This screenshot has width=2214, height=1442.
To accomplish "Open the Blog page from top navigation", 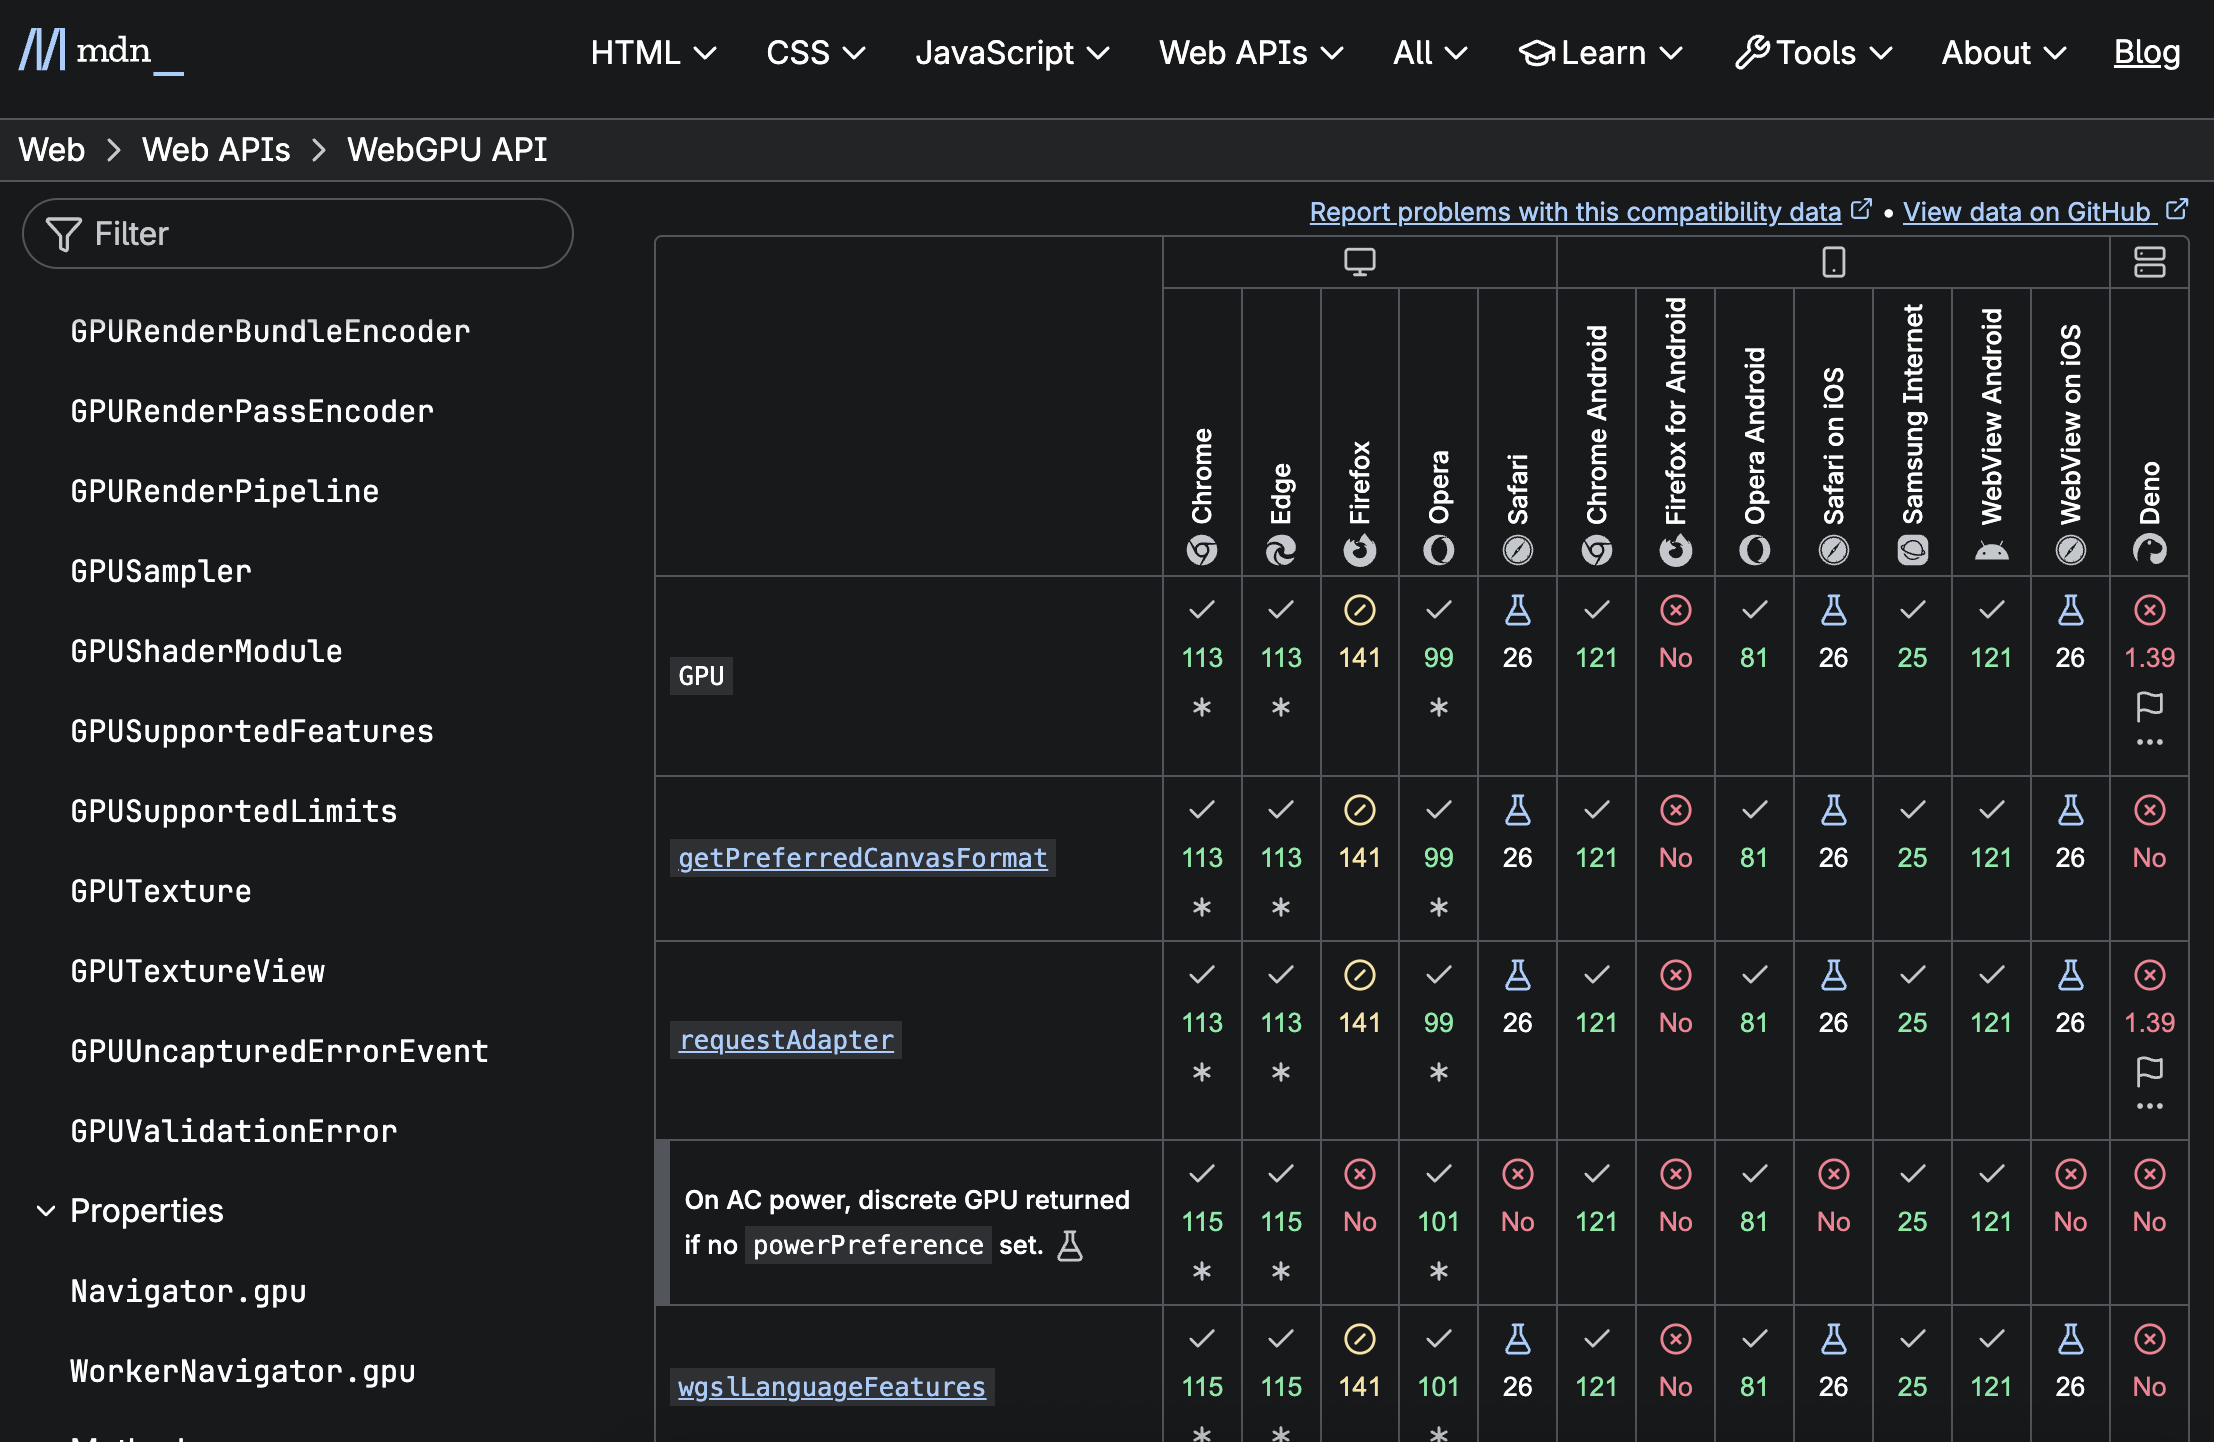I will point(2146,52).
